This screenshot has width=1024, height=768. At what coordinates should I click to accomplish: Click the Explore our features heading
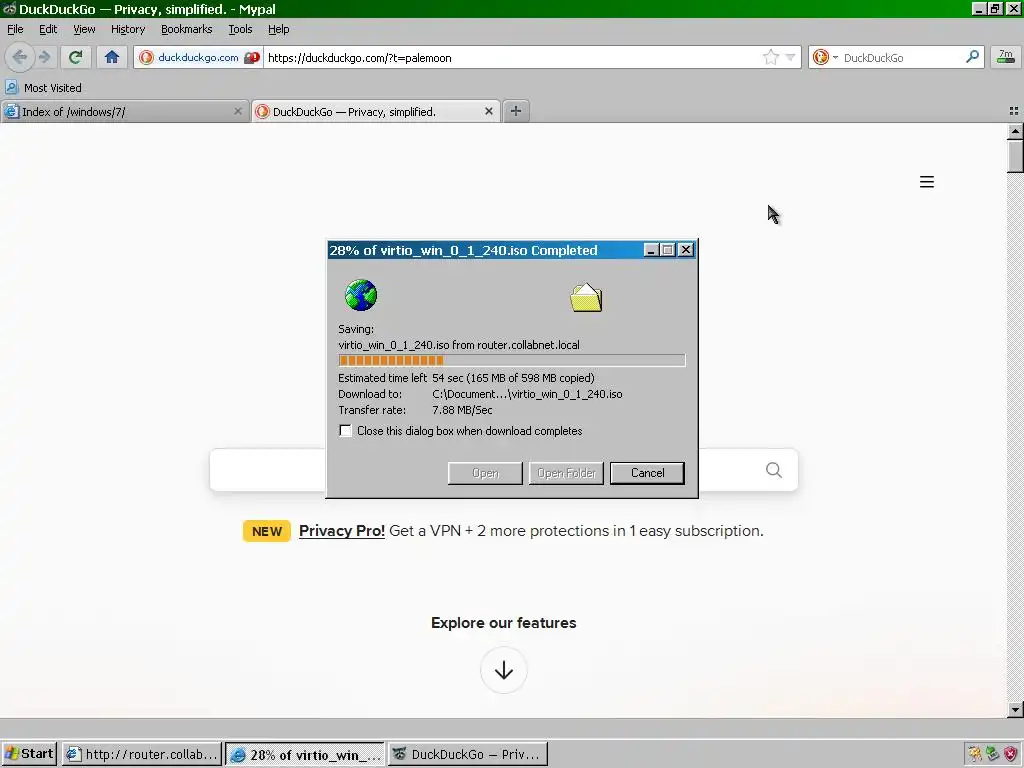point(504,623)
